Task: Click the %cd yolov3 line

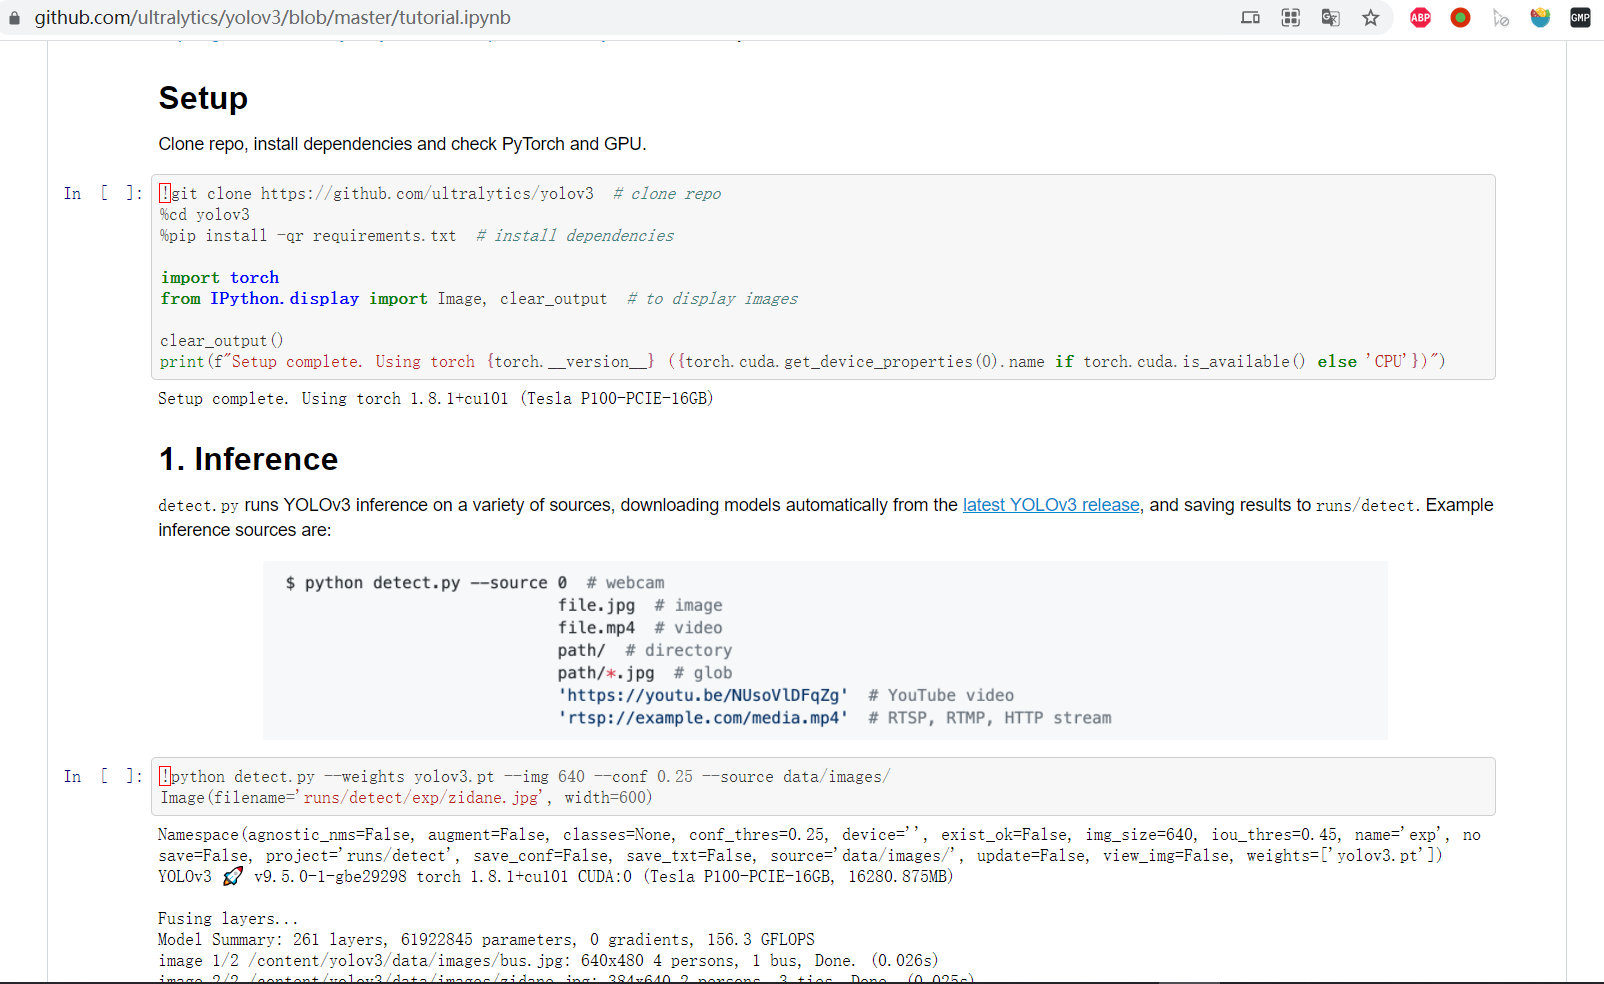Action: [x=205, y=215]
